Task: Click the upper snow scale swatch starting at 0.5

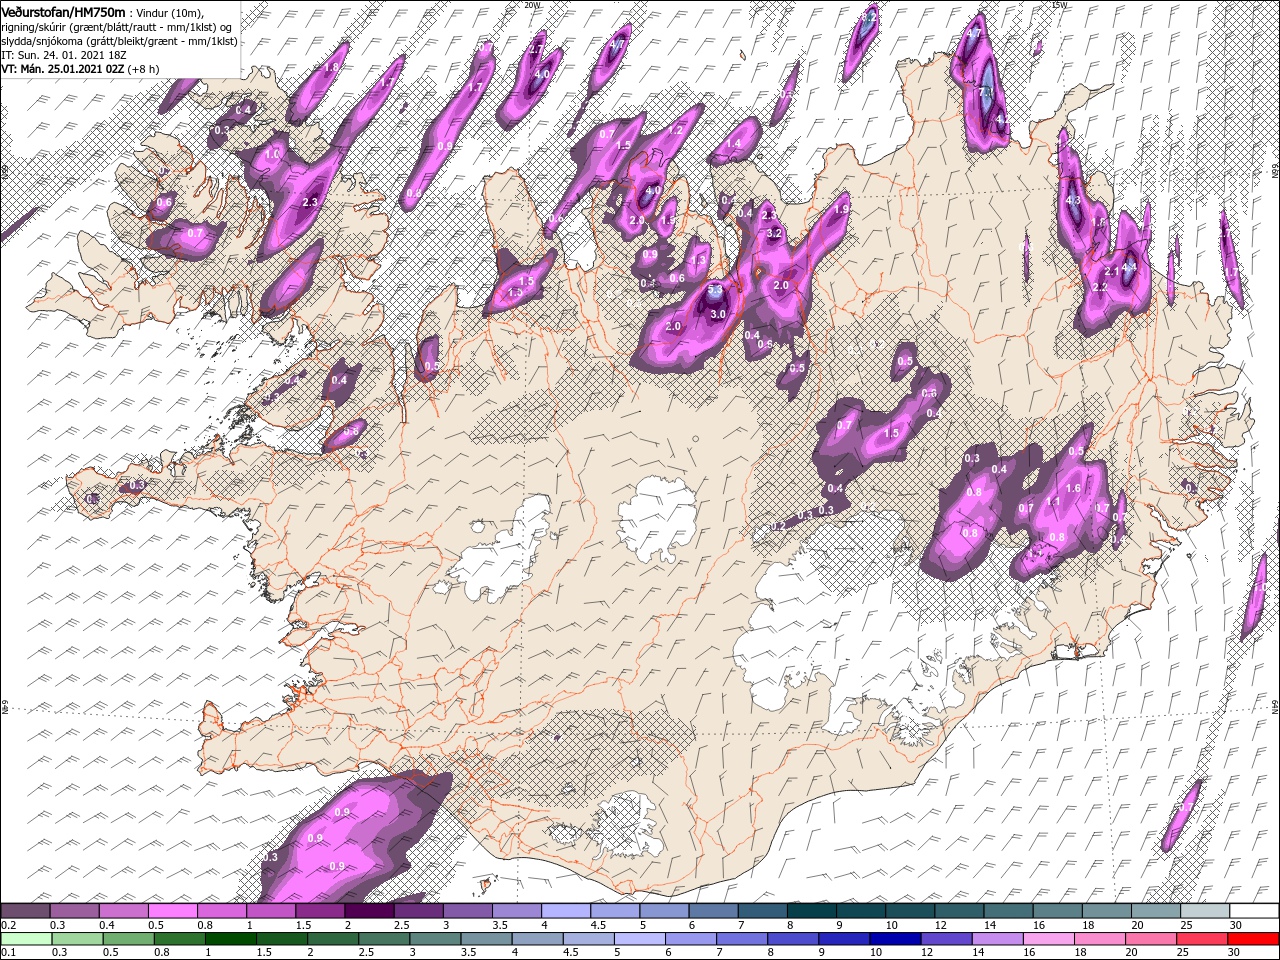Action: pyautogui.click(x=172, y=911)
